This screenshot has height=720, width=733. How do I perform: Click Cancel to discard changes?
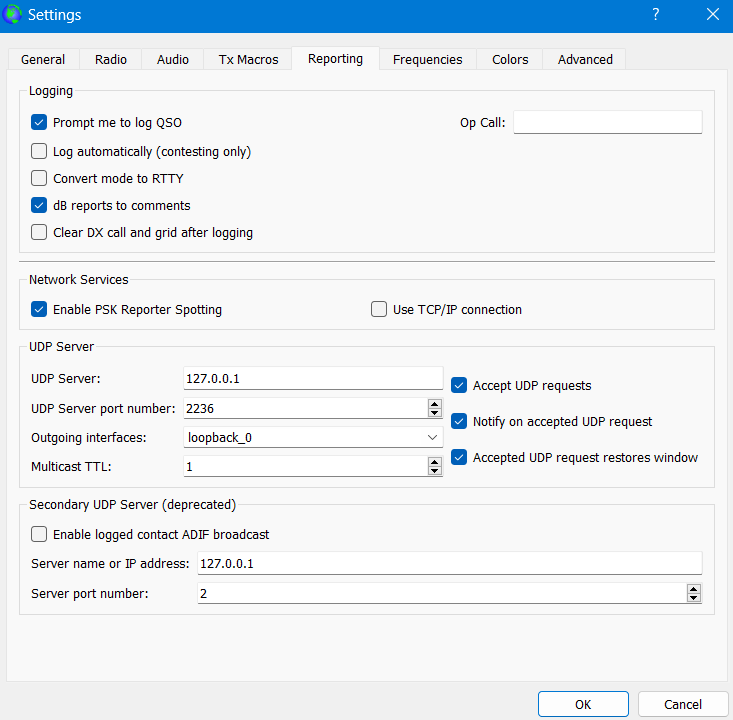click(683, 704)
